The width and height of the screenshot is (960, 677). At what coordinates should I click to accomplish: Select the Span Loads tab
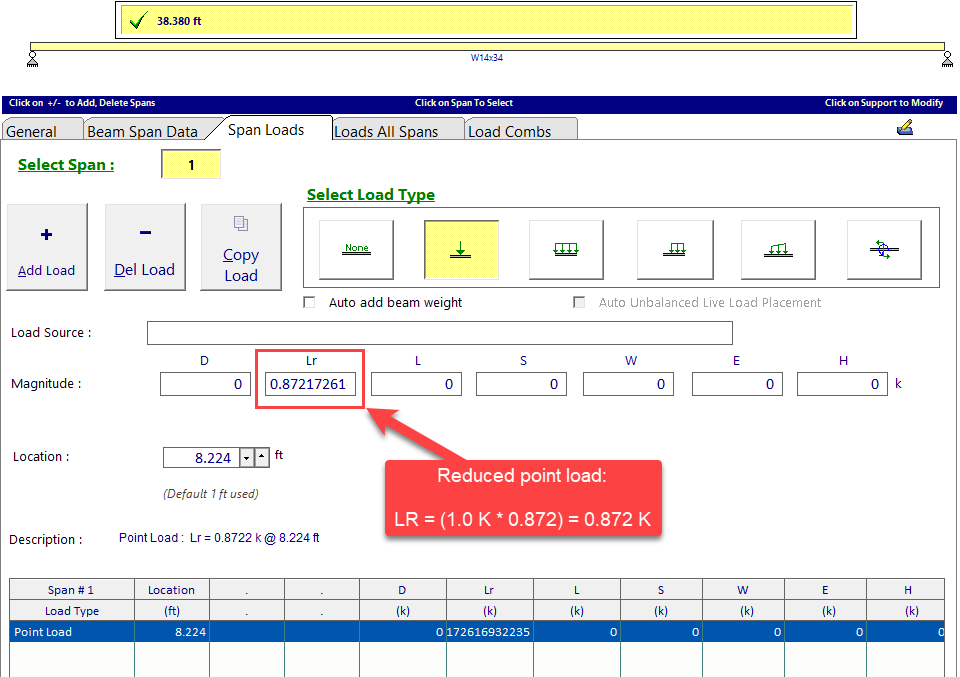(270, 129)
